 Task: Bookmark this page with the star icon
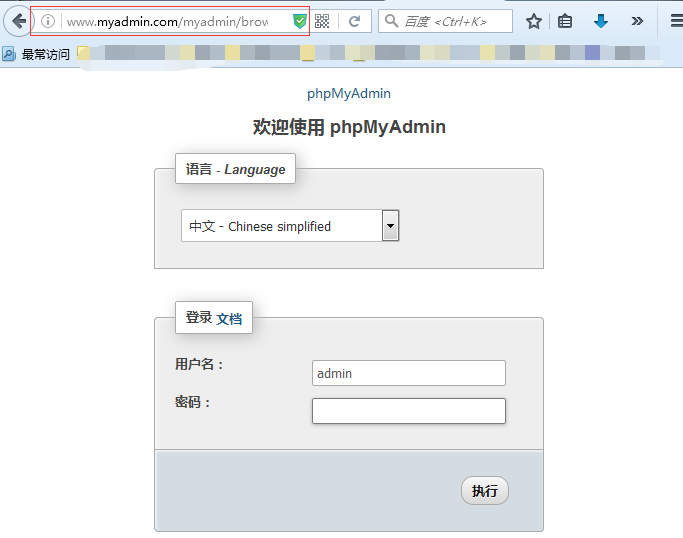[534, 21]
